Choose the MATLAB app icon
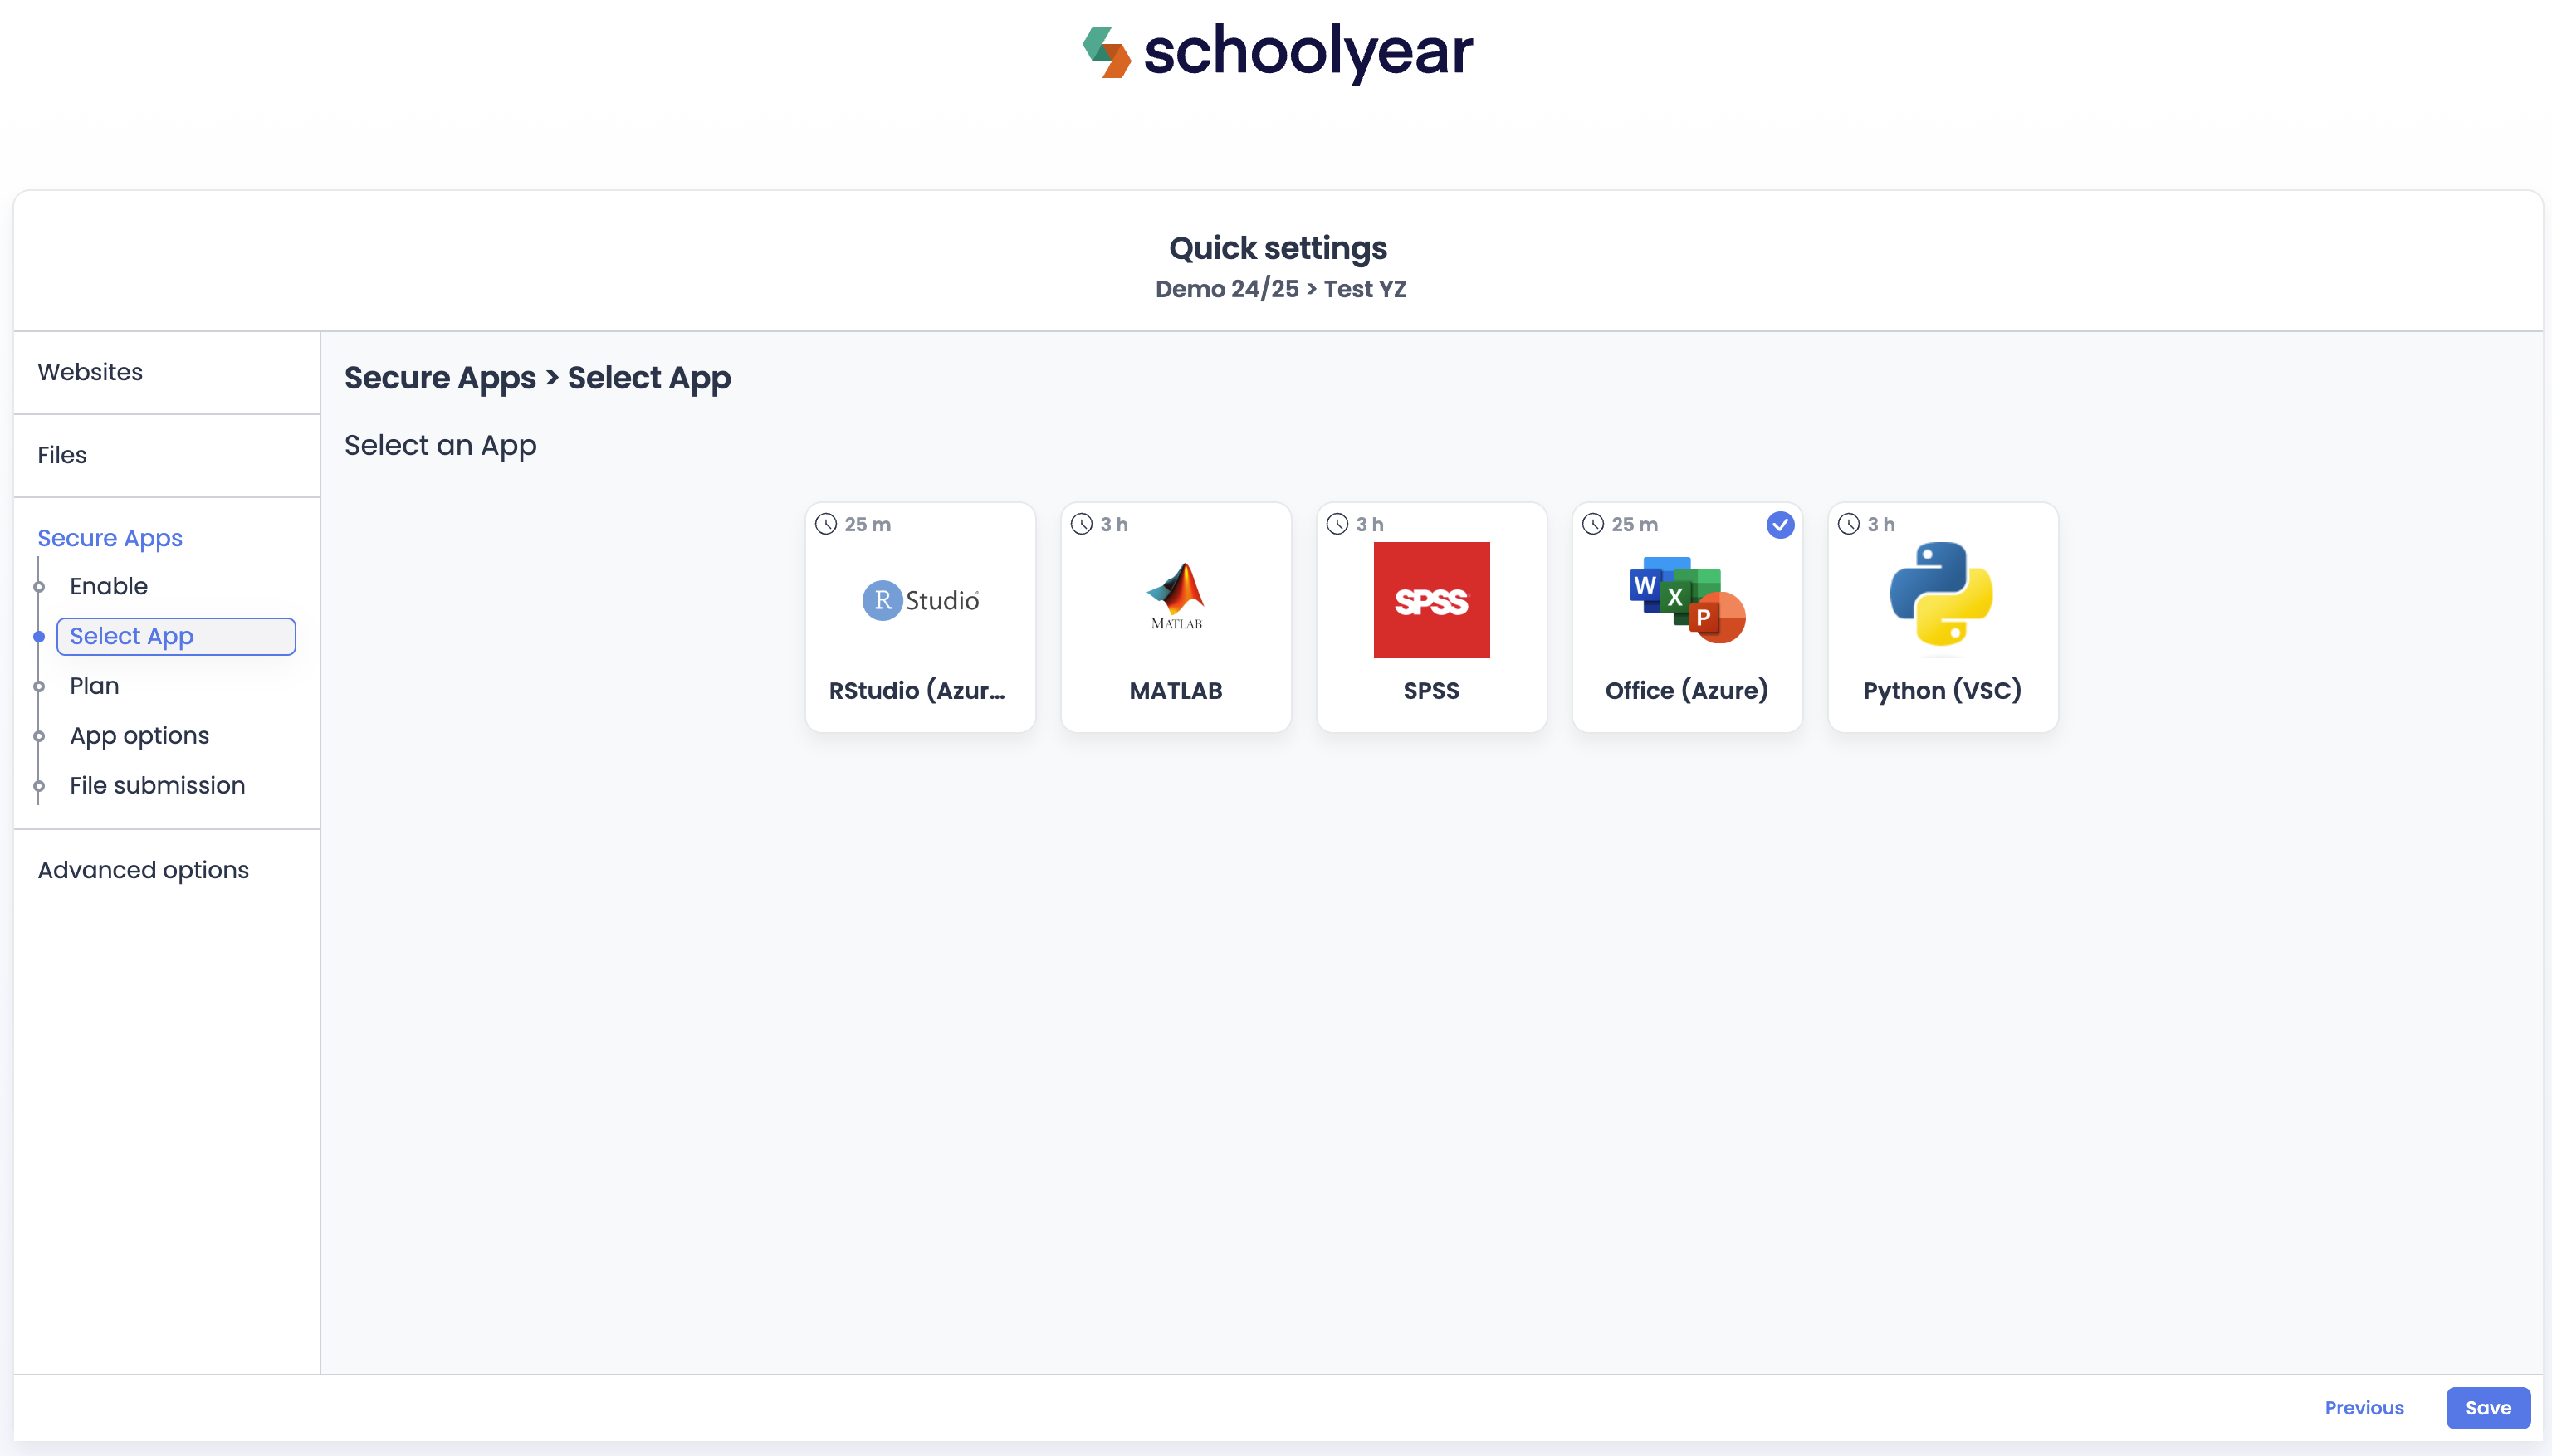The height and width of the screenshot is (1456, 2552). coord(1176,597)
